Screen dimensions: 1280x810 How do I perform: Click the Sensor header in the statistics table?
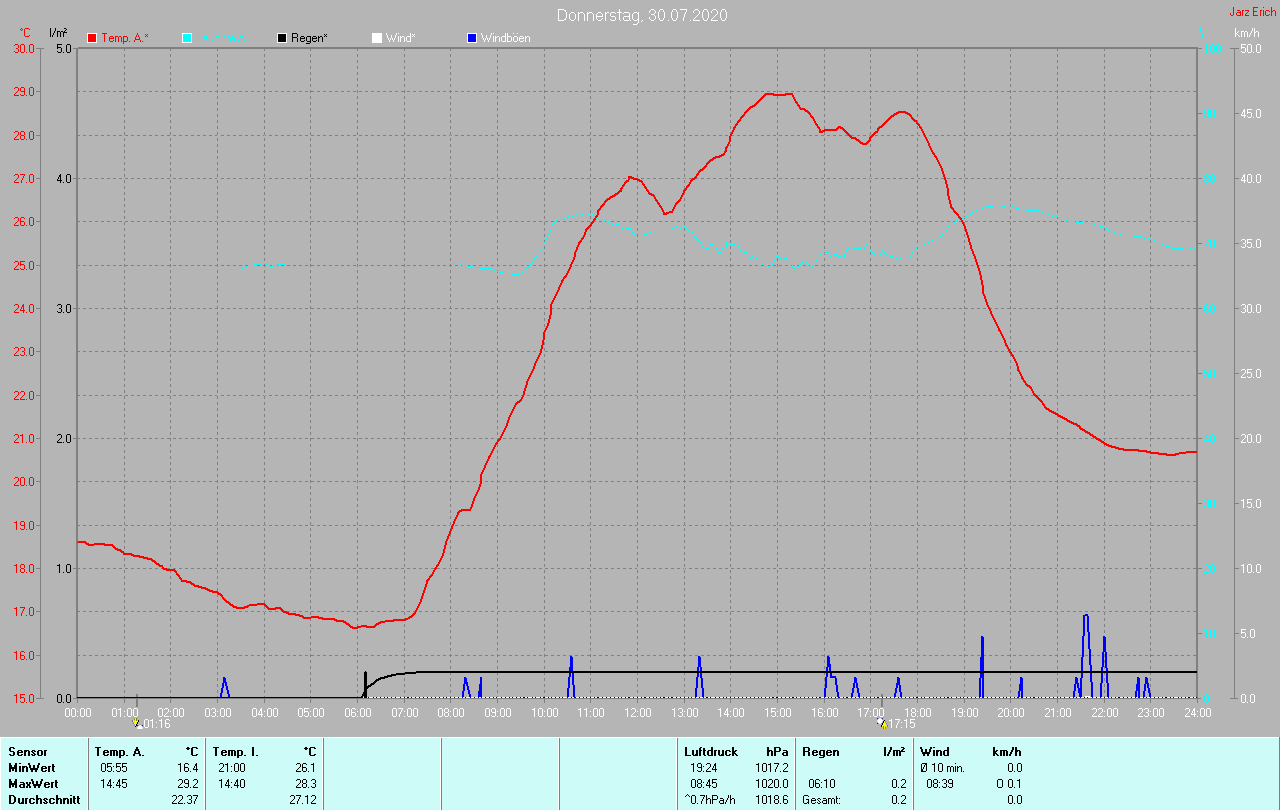coord(27,751)
